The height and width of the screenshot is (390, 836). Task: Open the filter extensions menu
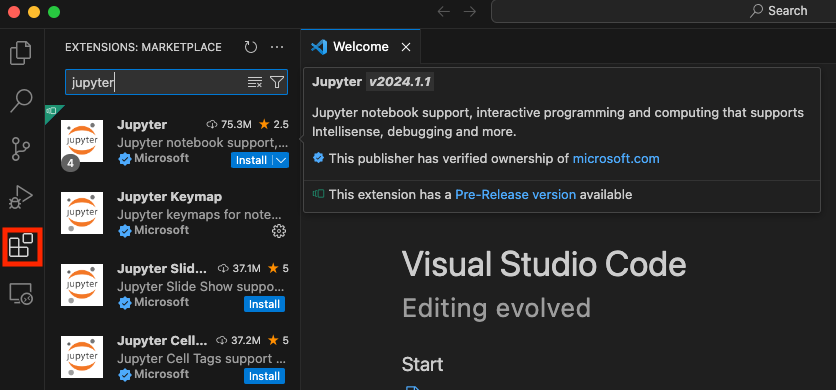tap(277, 82)
